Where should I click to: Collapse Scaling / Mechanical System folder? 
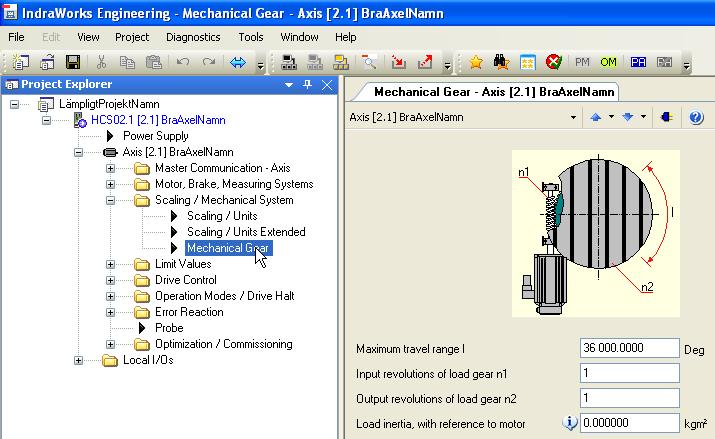point(110,200)
